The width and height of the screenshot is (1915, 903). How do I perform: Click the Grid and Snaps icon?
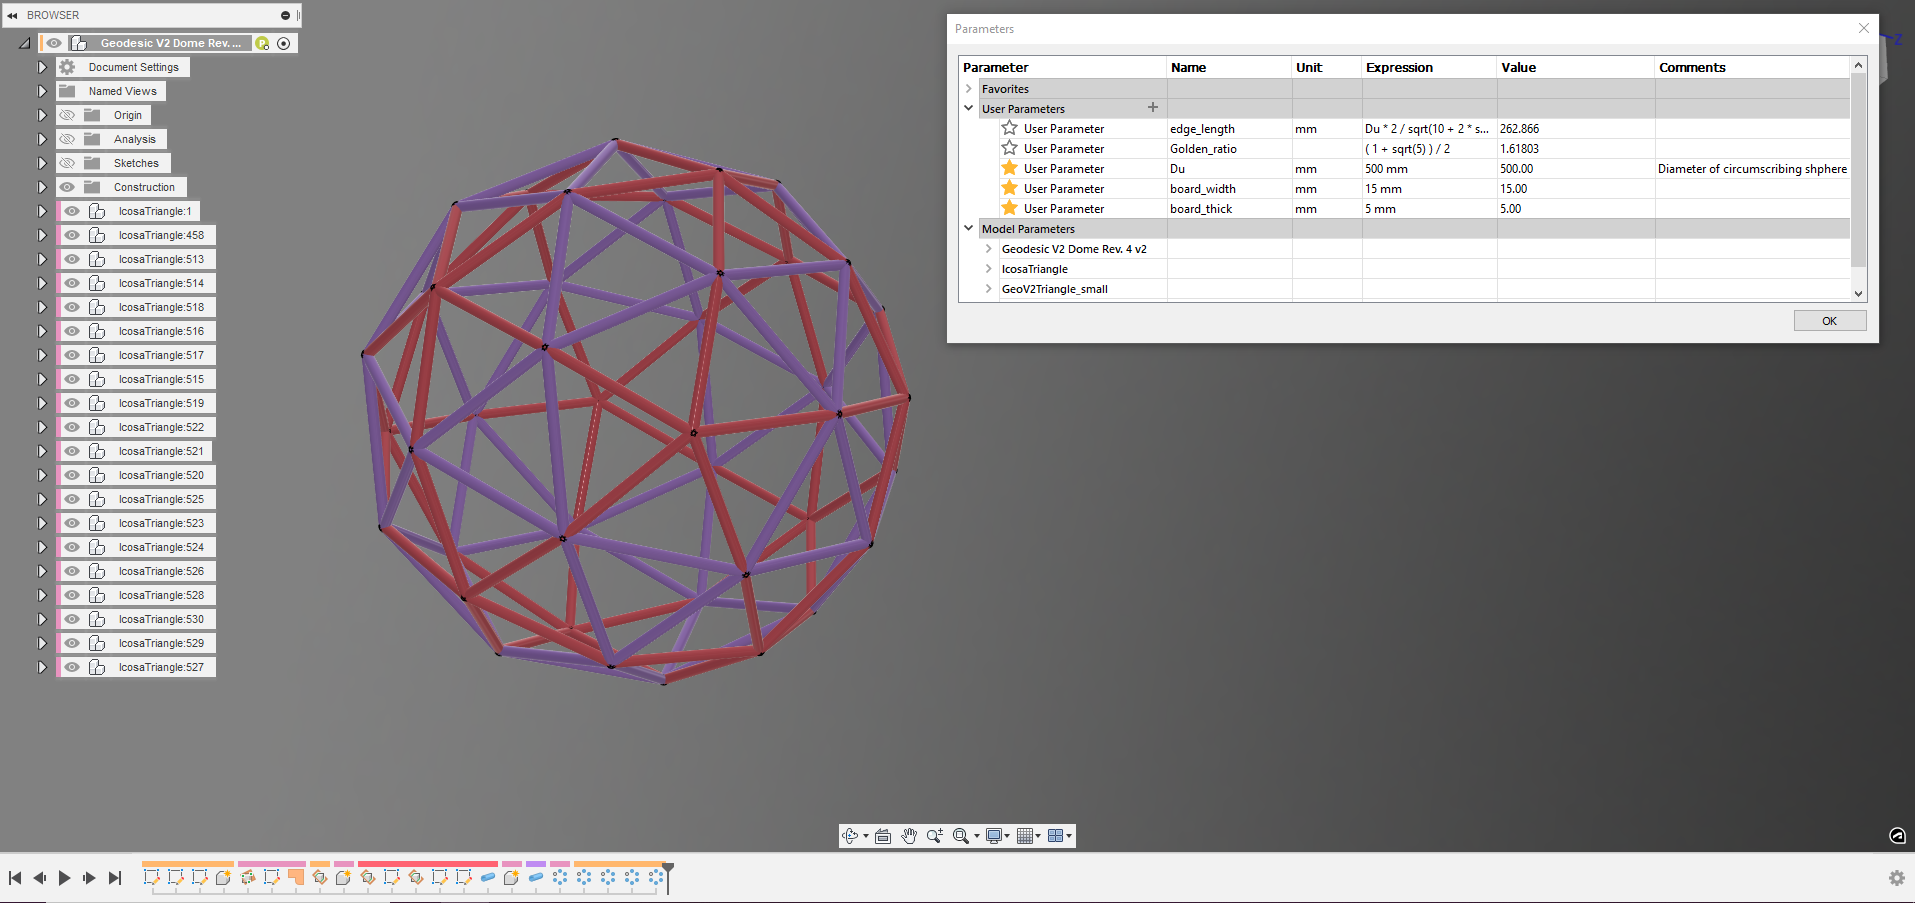1026,836
